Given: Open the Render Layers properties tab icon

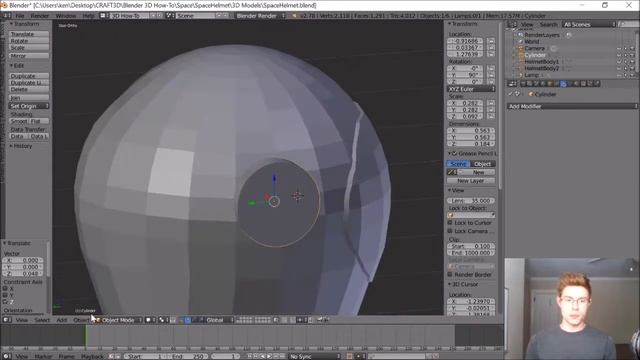Looking at the screenshot, I should [530, 84].
